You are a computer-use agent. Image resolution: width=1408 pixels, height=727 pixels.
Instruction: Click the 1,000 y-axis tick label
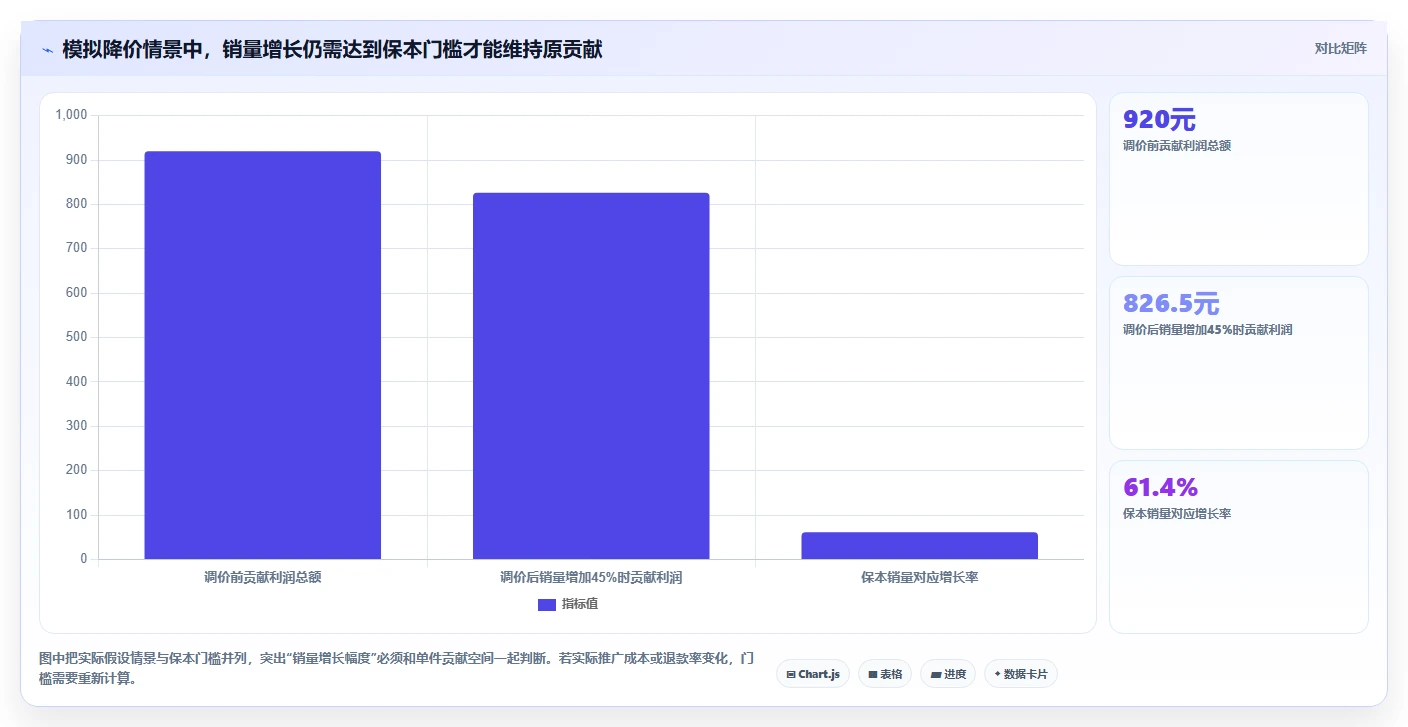coord(71,115)
